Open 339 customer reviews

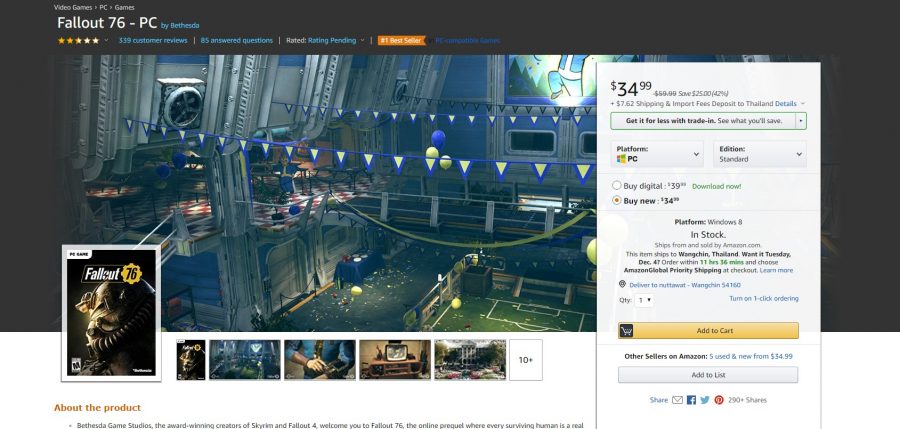[x=153, y=40]
